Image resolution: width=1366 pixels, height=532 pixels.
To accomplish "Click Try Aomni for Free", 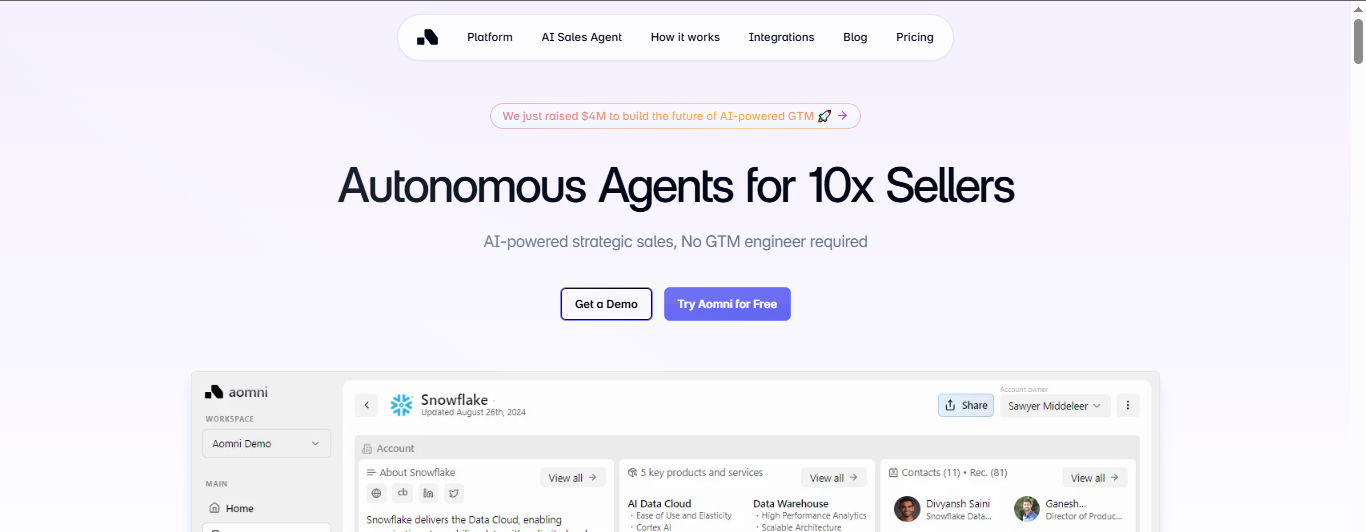I will coord(727,304).
